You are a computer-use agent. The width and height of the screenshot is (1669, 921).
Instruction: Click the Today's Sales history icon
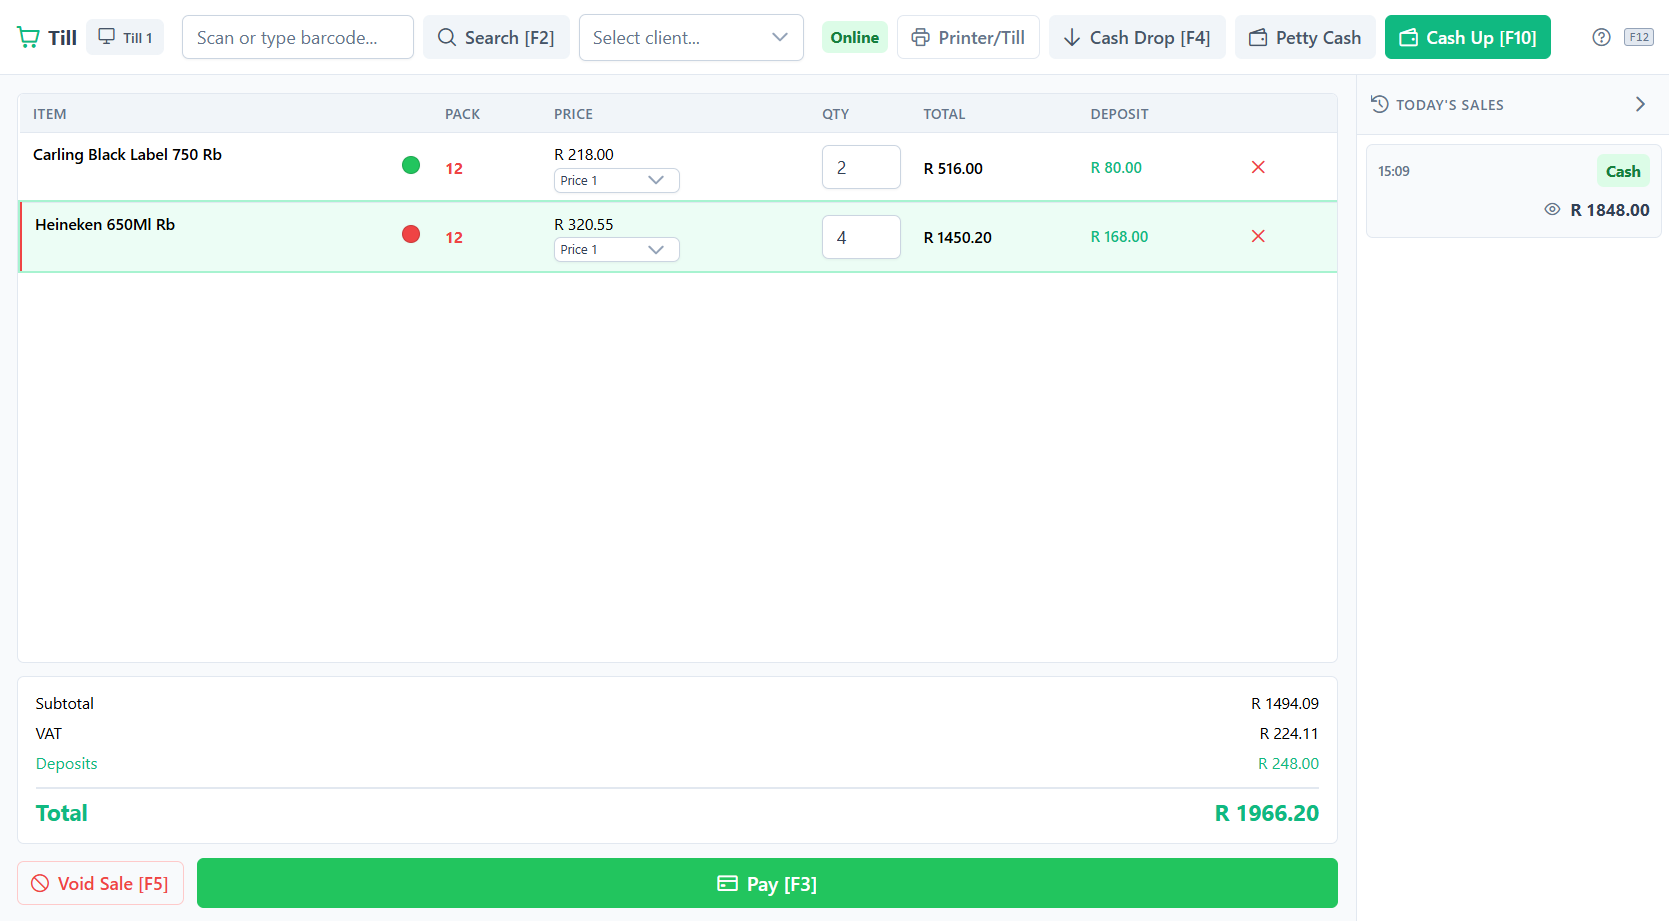[x=1380, y=104]
